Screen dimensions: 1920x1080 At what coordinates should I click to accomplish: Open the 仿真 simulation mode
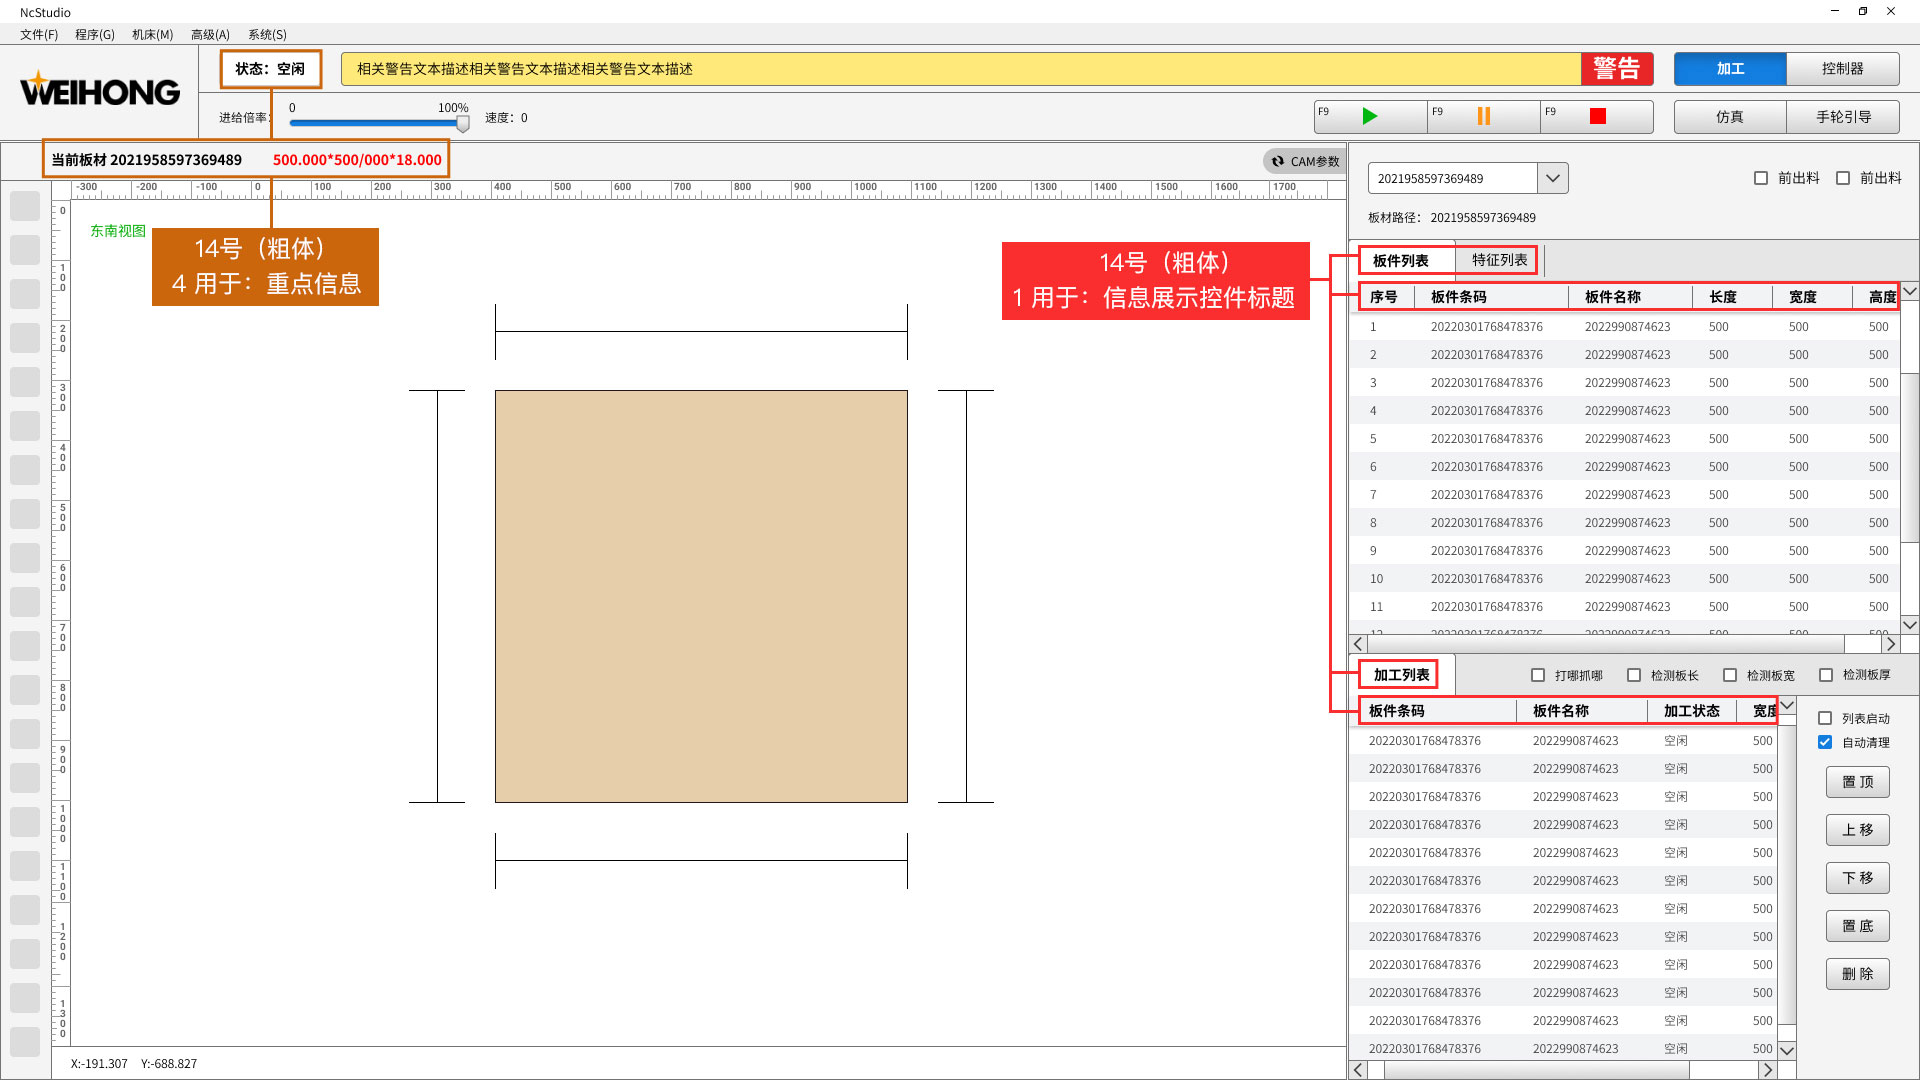(1730, 117)
